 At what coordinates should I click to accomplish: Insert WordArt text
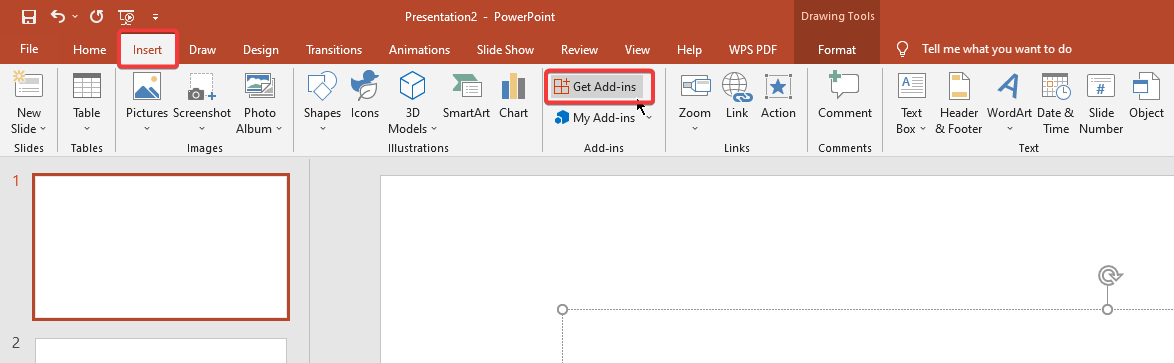(1009, 103)
